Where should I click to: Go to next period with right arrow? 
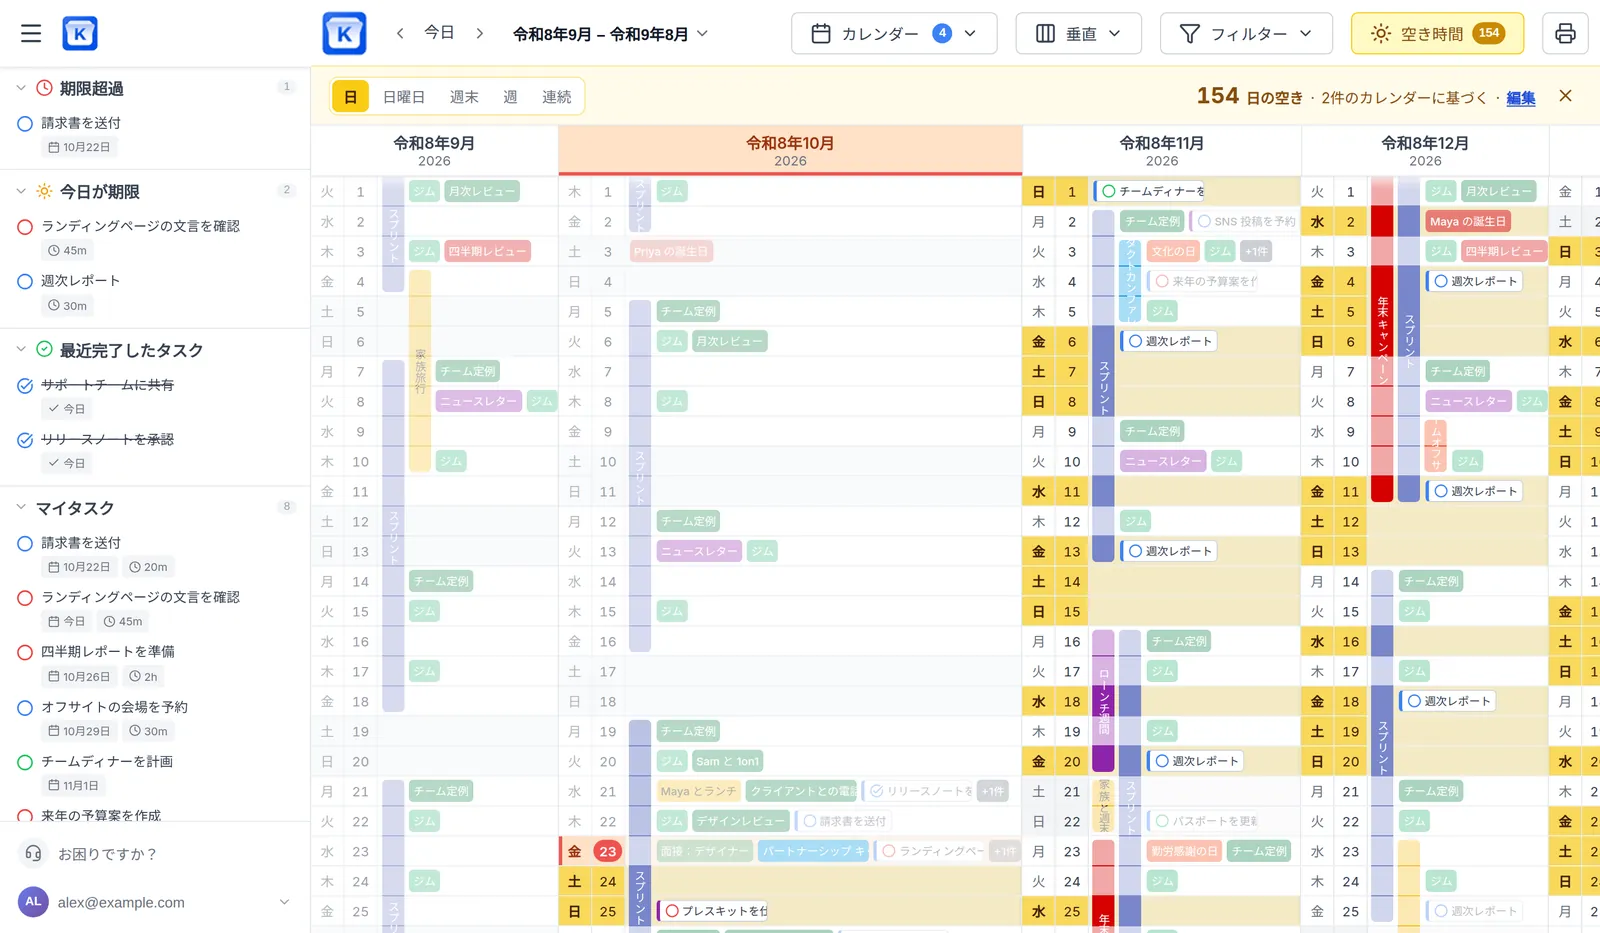[x=480, y=33]
